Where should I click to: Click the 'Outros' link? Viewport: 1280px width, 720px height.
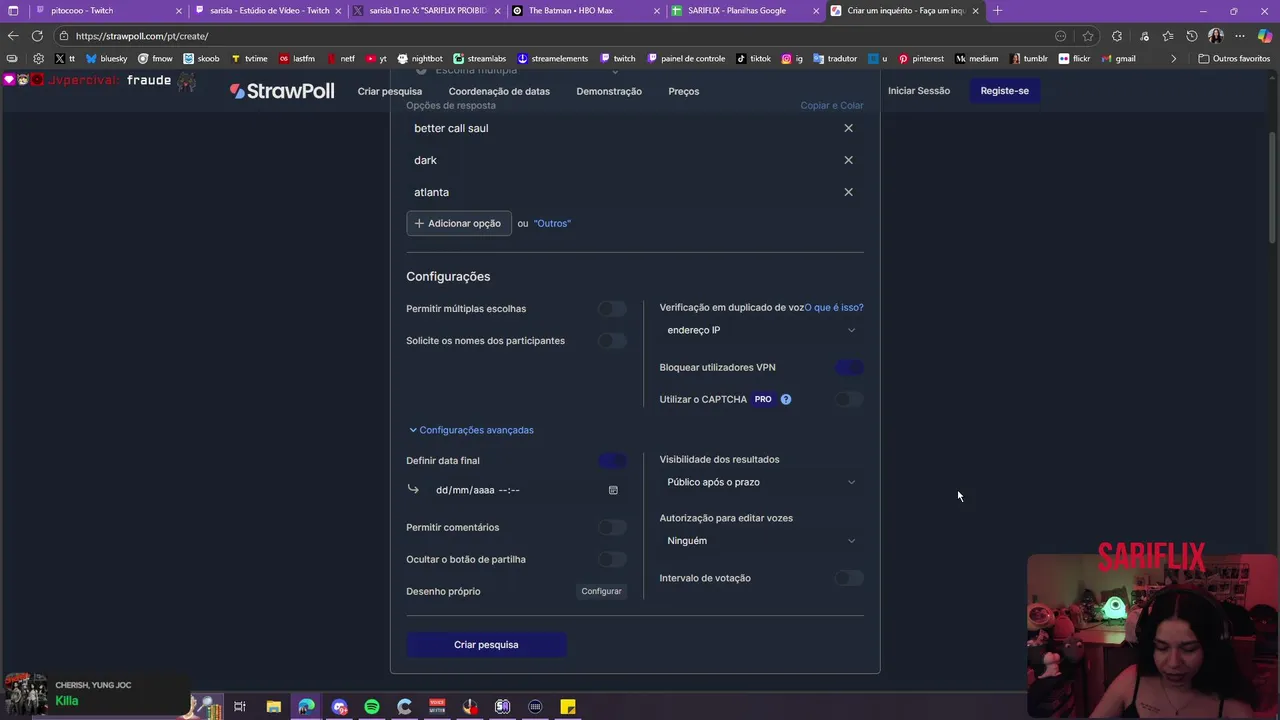tap(552, 224)
